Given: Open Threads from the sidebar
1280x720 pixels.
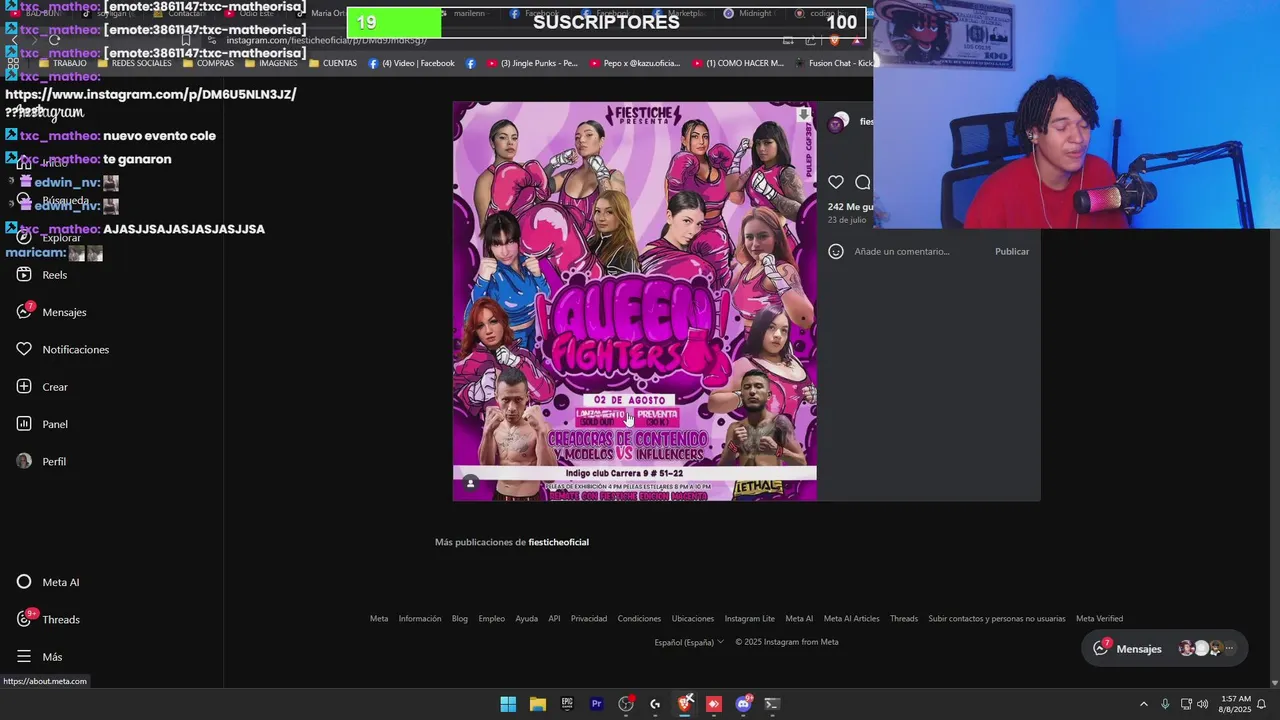Looking at the screenshot, I should coord(48,619).
